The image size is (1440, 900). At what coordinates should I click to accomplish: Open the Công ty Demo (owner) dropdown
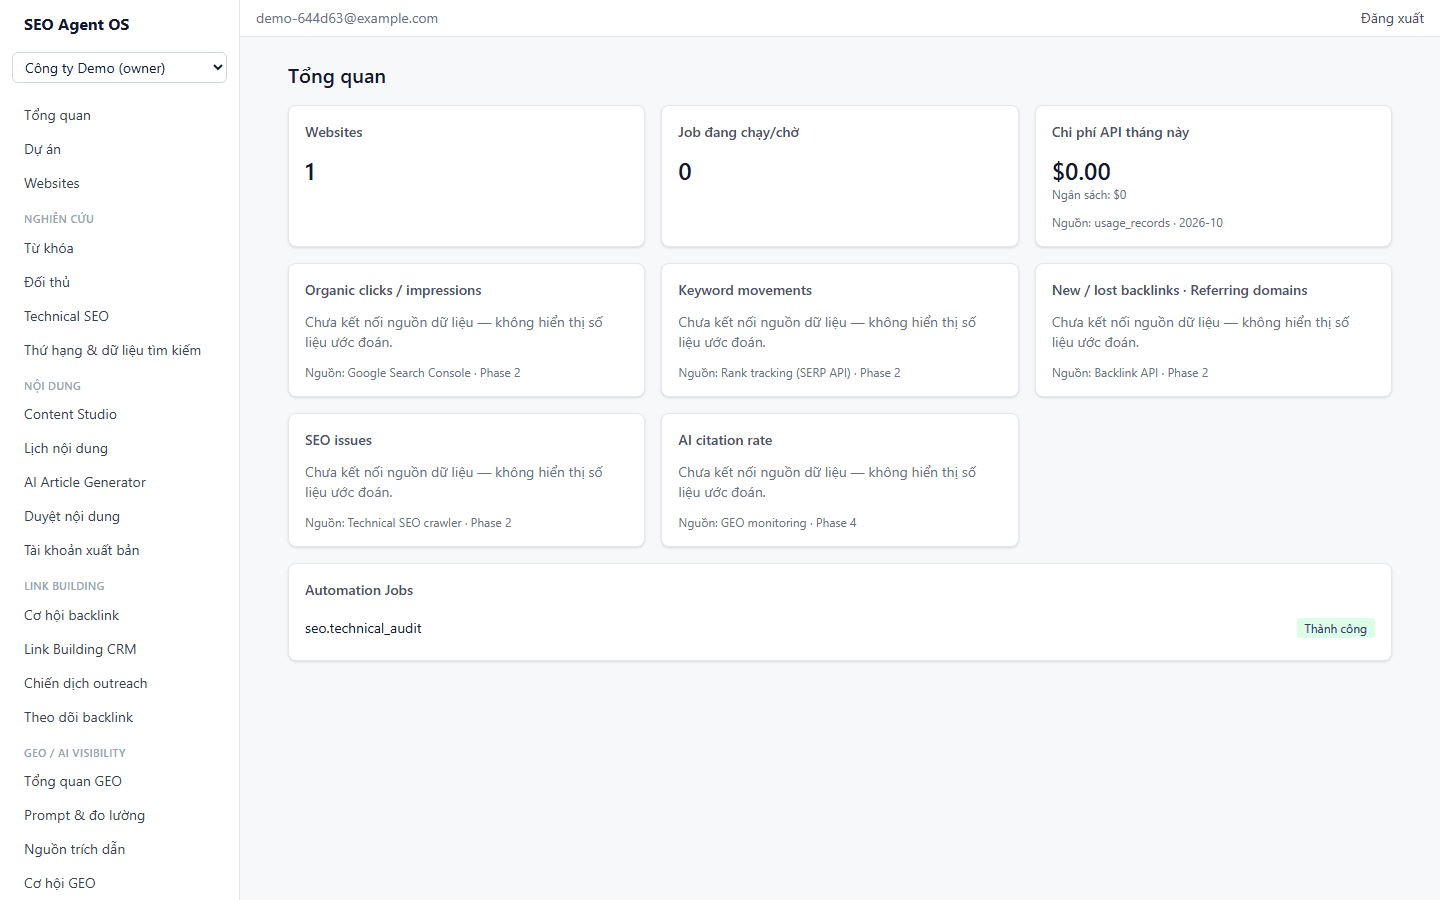point(119,68)
